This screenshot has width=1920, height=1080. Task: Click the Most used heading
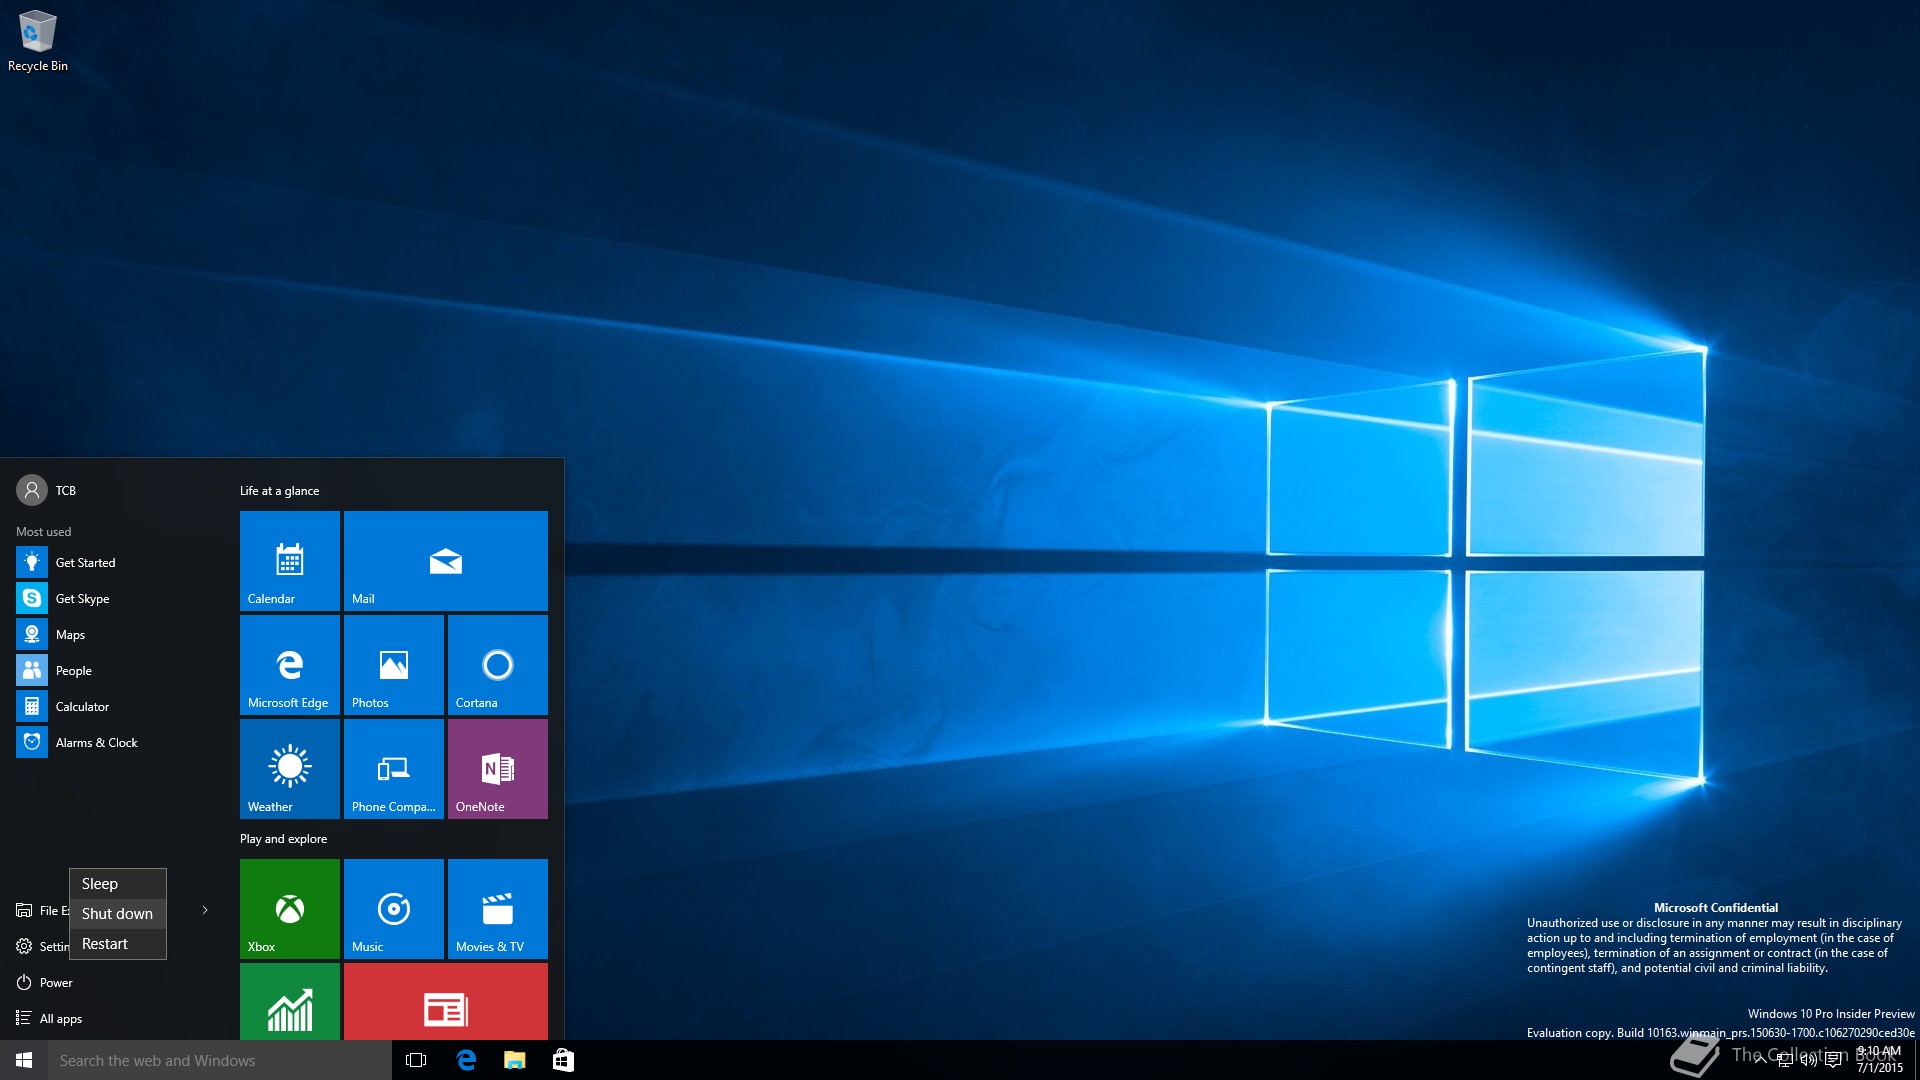tap(43, 532)
